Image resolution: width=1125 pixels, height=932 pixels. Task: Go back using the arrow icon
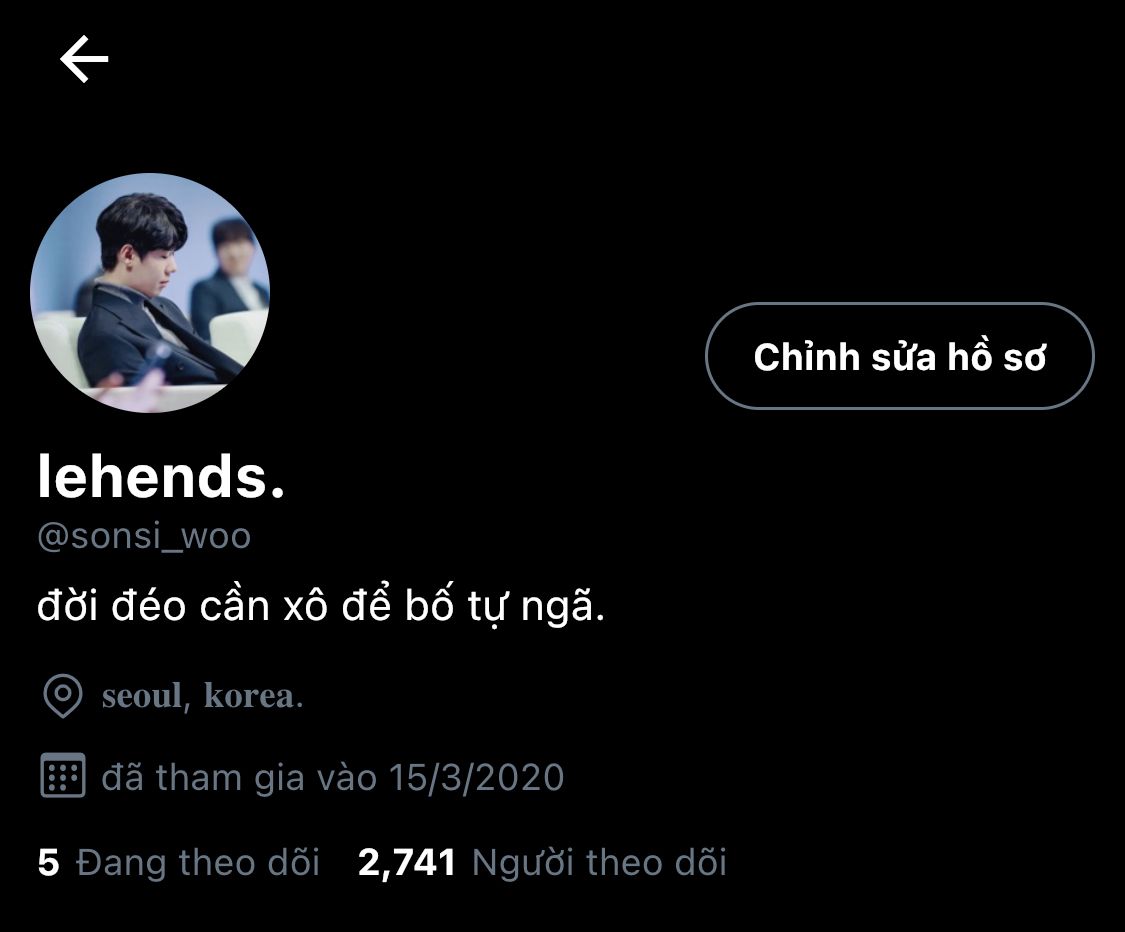pos(84,59)
